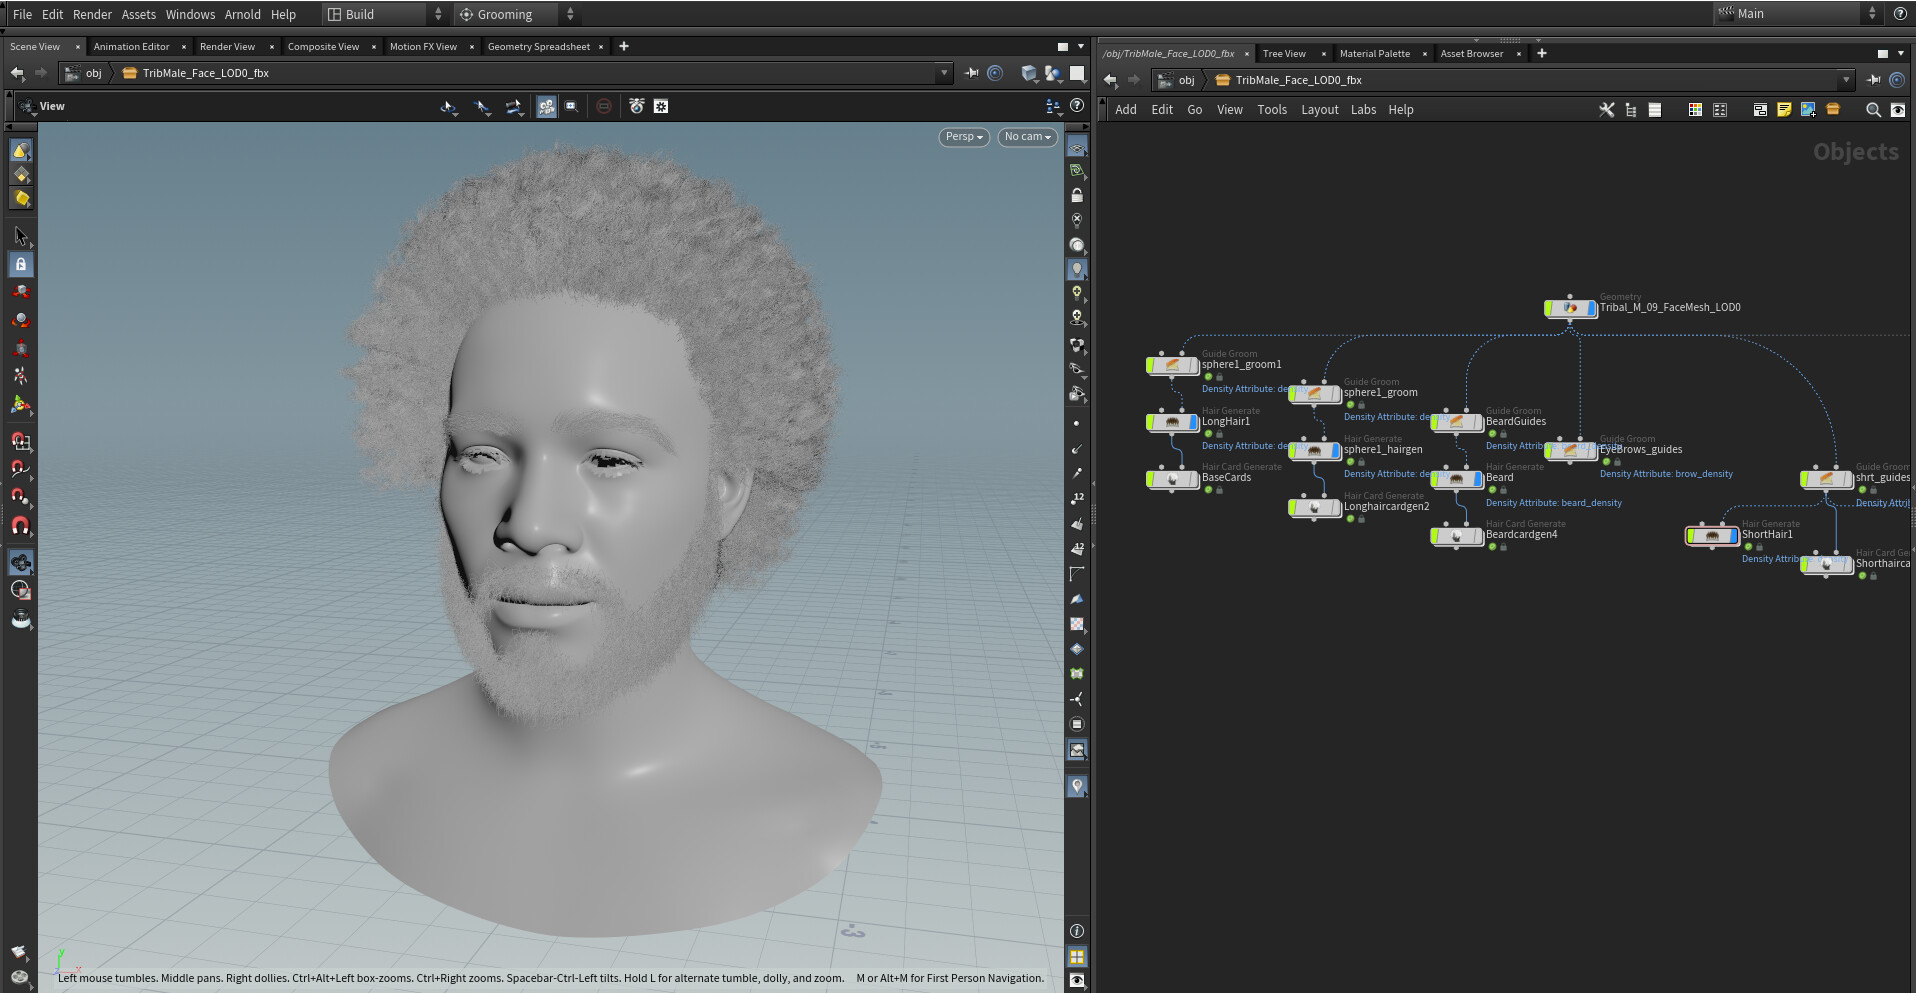Select the Tribal_M_09_FaceMesh_LOD0 geometry node
This screenshot has height=993, width=1916.
(x=1572, y=308)
